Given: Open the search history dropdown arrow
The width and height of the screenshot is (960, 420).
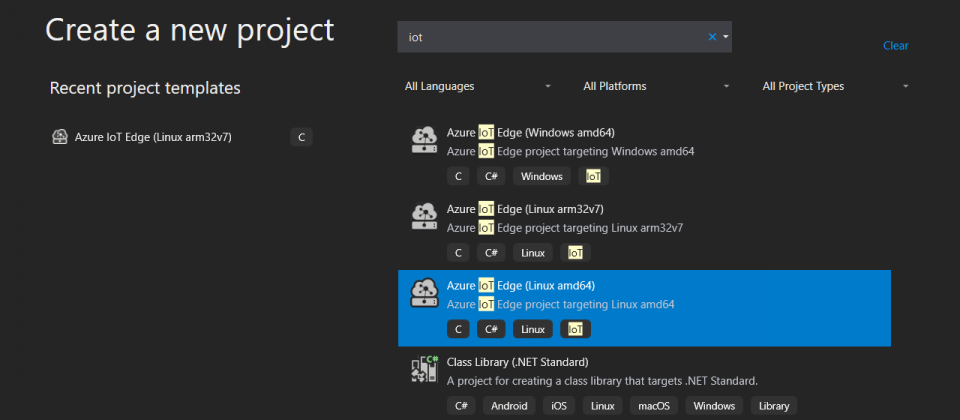Looking at the screenshot, I should pos(726,37).
